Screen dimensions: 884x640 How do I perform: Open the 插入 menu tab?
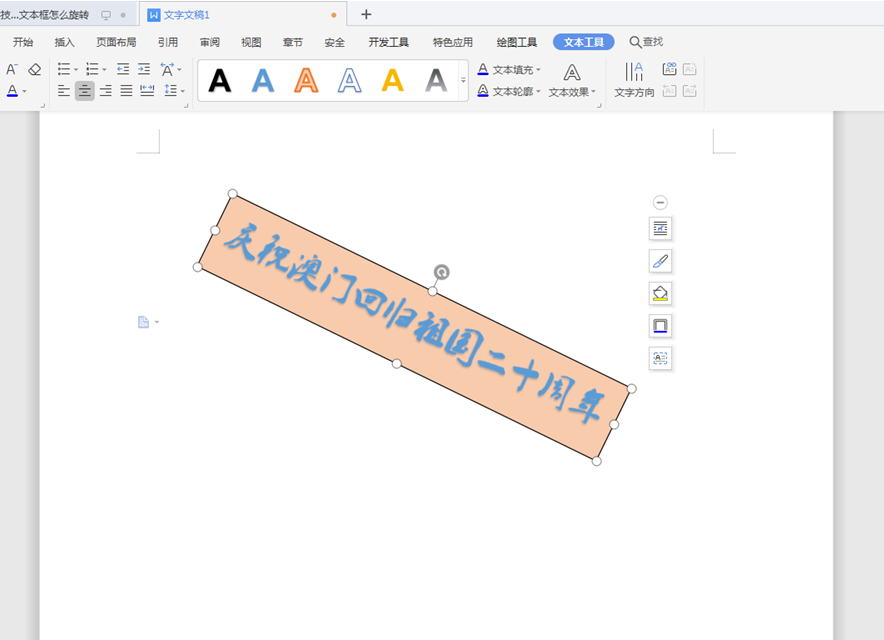coord(63,42)
